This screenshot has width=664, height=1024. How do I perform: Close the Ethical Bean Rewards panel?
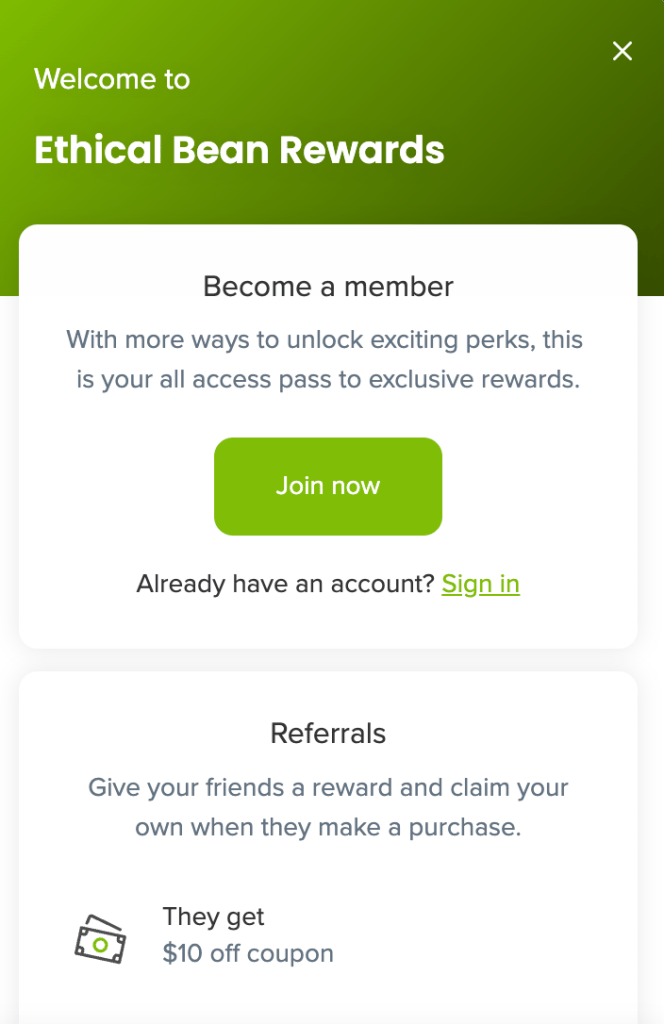(622, 51)
